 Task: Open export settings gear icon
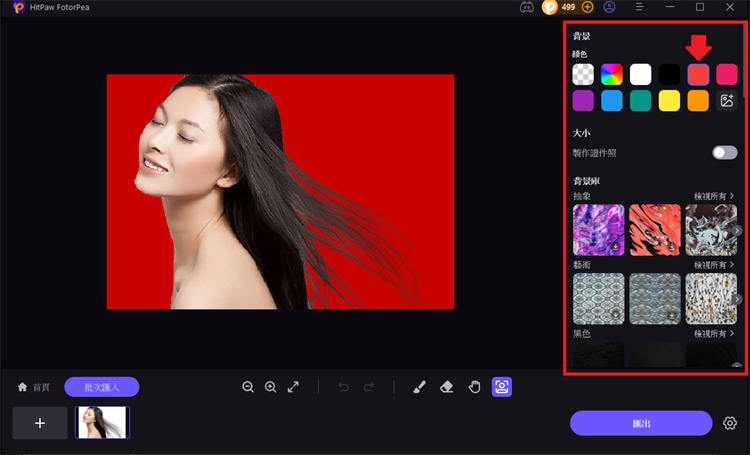tap(729, 423)
